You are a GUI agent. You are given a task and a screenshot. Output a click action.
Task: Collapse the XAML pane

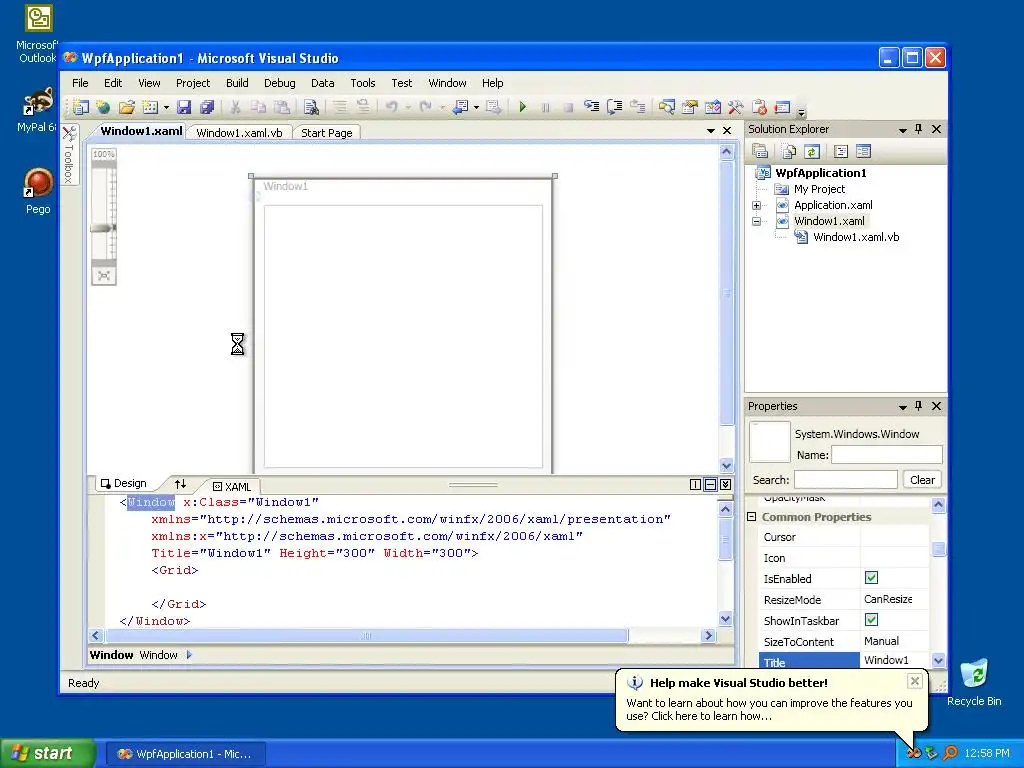point(726,485)
